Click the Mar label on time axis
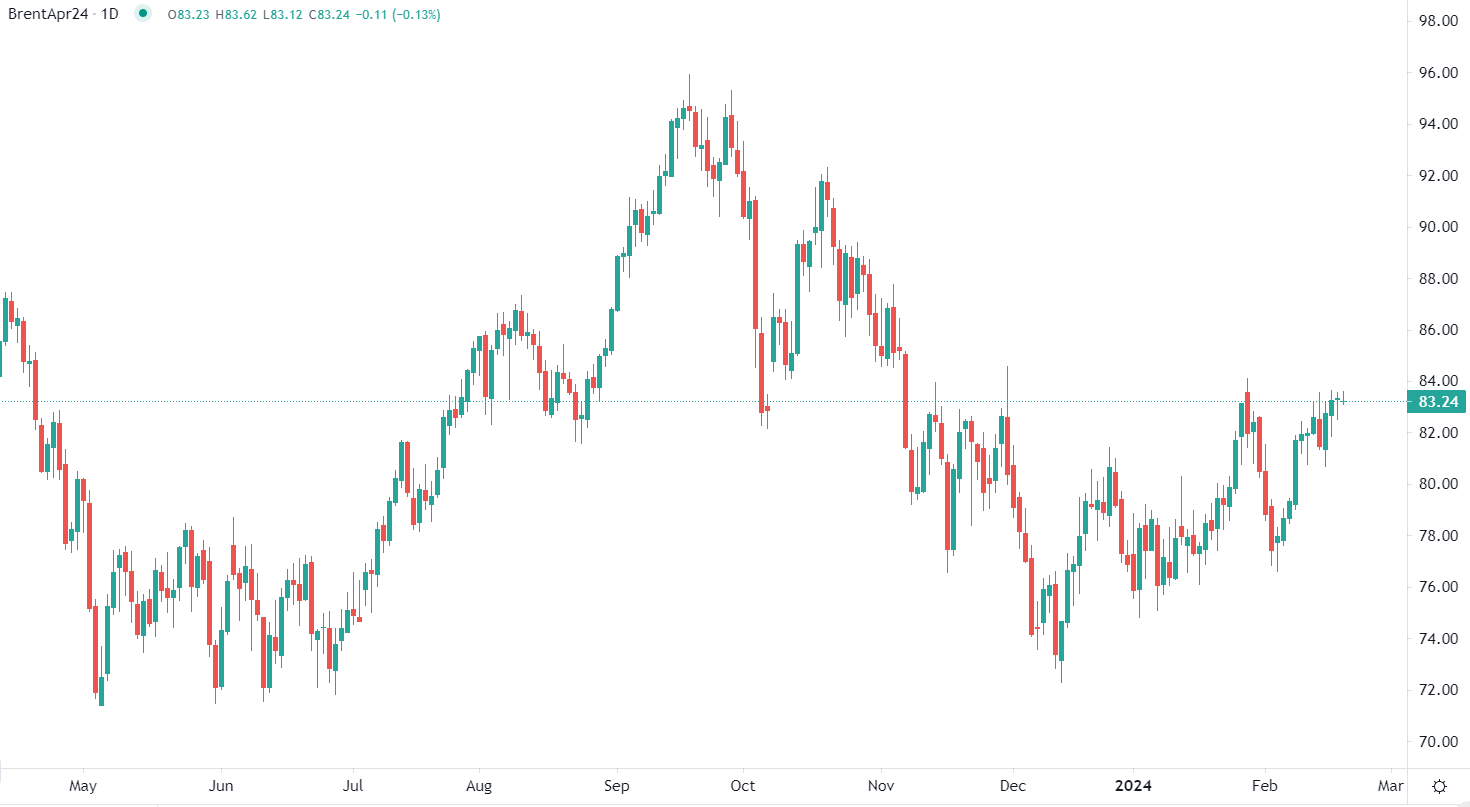 pyautogui.click(x=1392, y=786)
